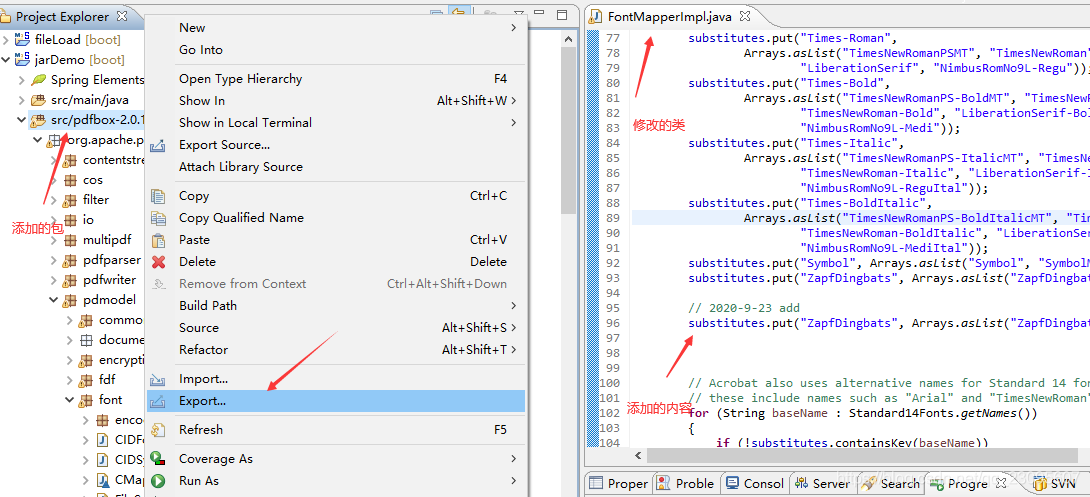This screenshot has height=497, width=1090.
Task: Click the editor horizontal scrollbar left arrow
Action: [638, 456]
